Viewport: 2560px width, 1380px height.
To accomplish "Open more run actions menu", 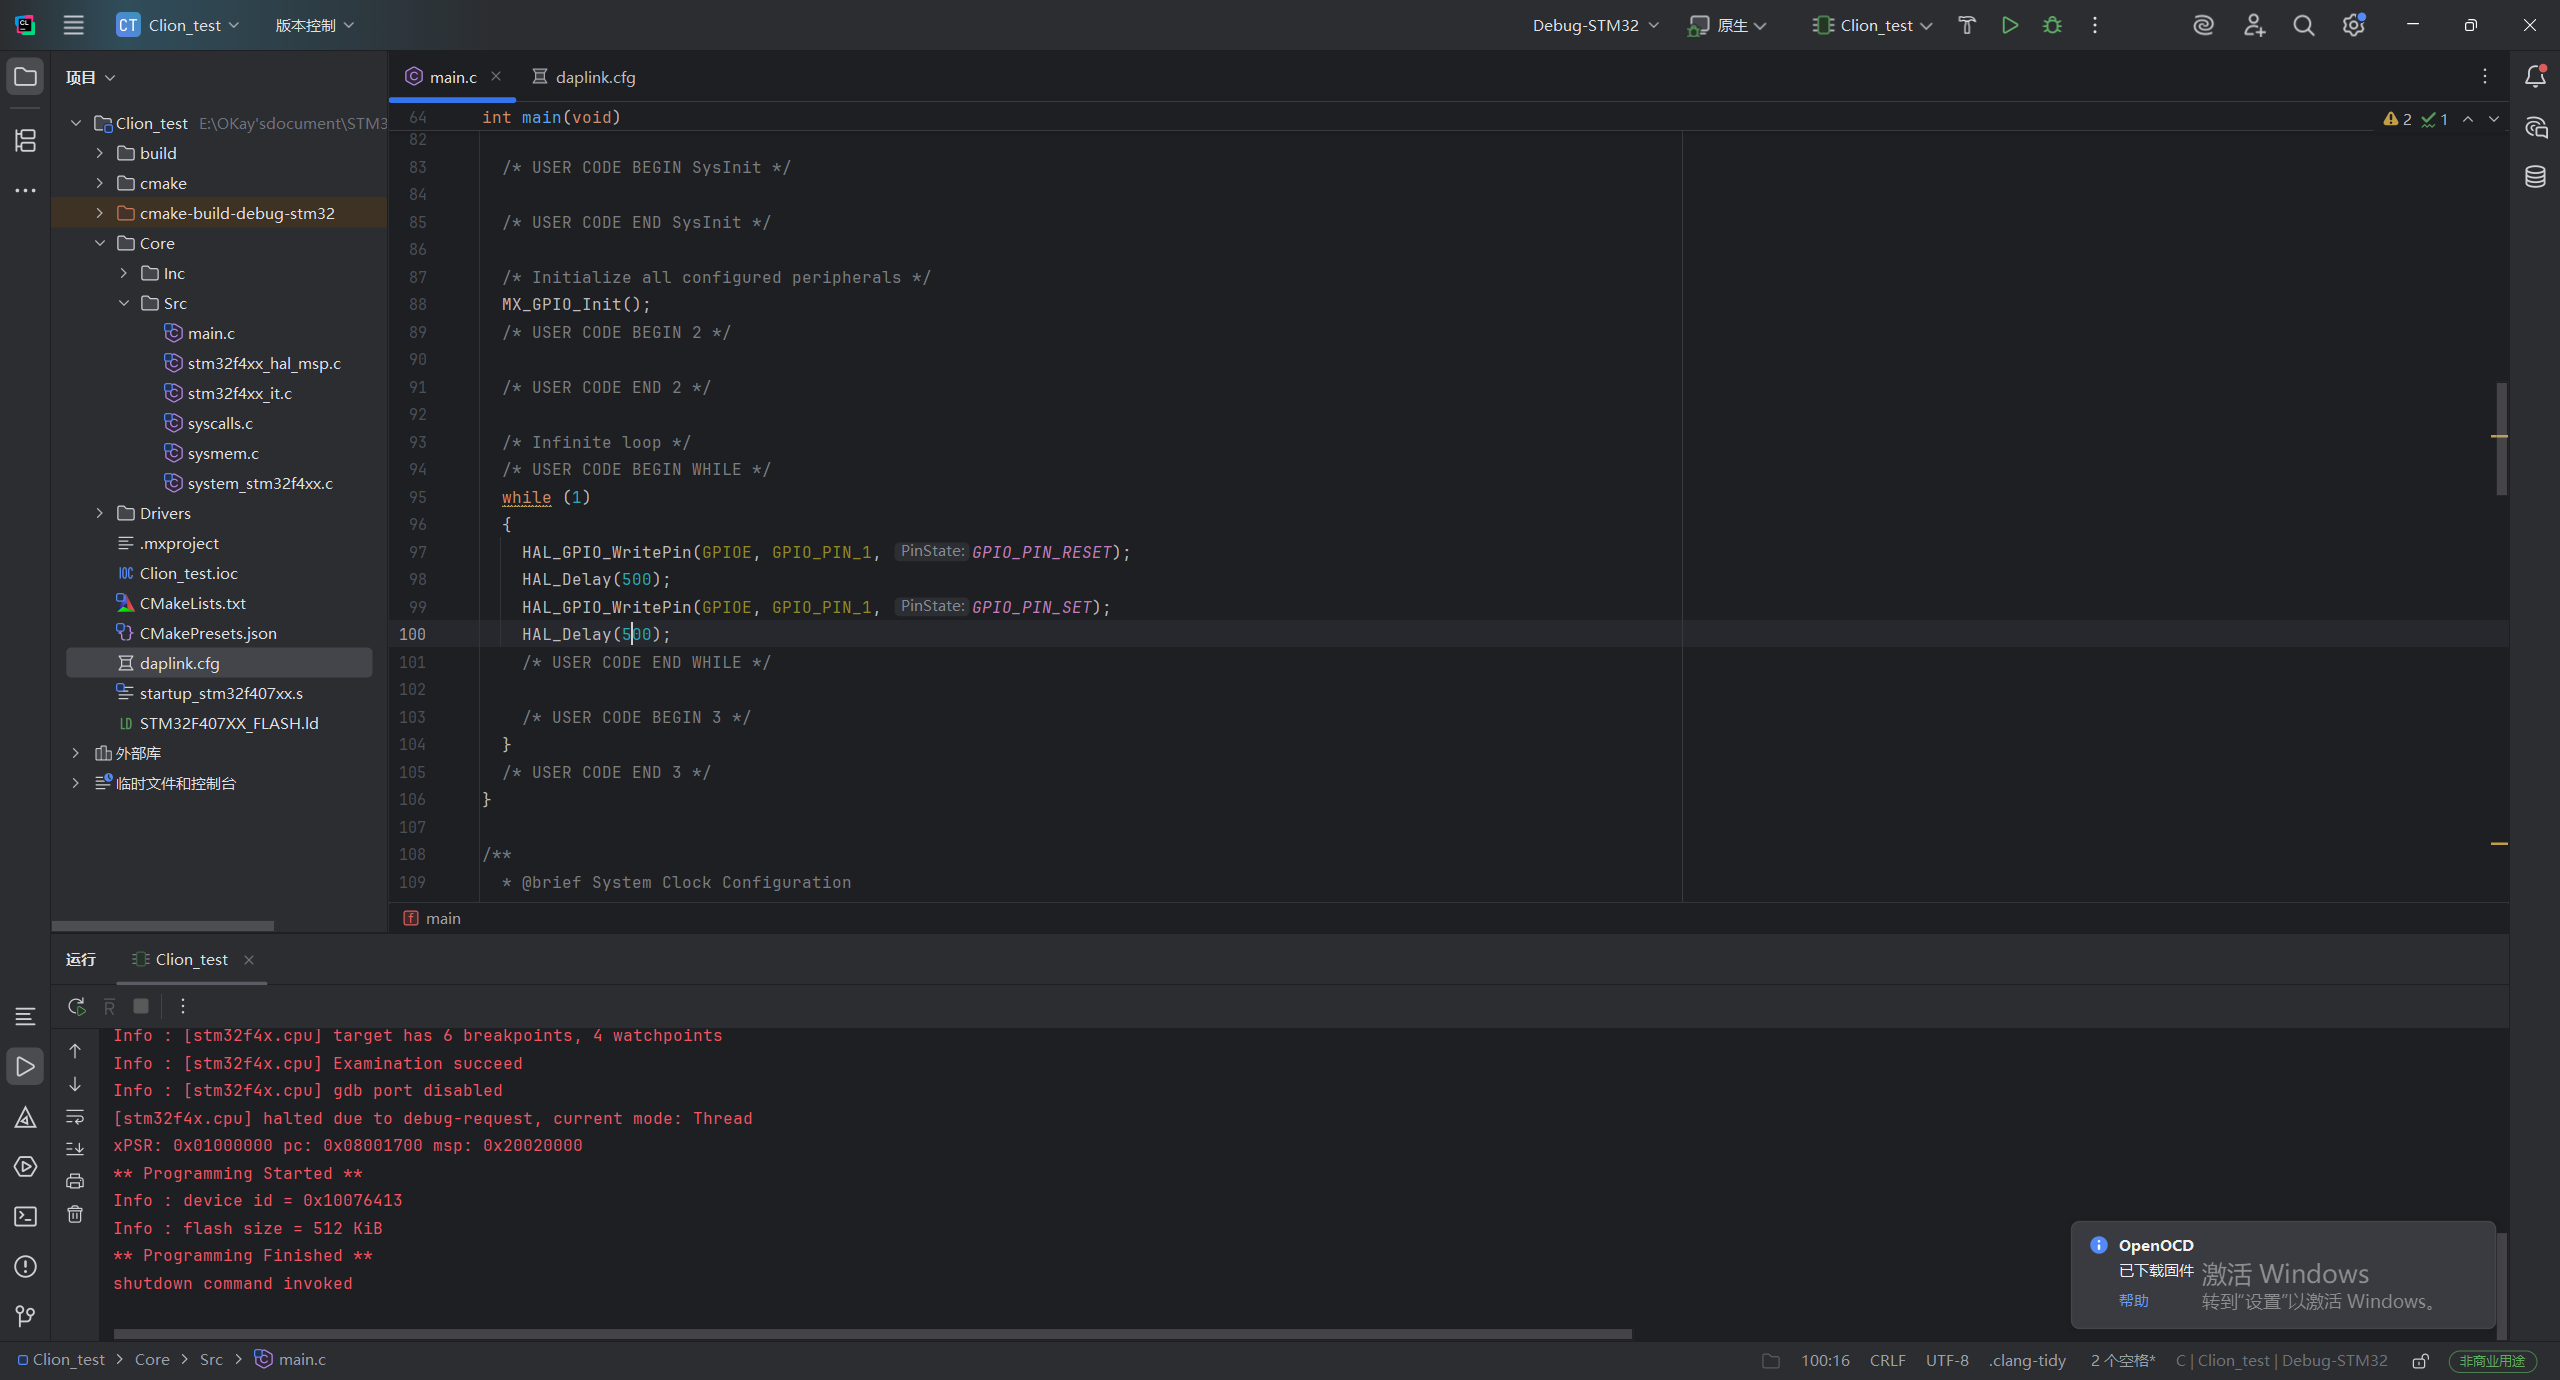I will (2095, 25).
